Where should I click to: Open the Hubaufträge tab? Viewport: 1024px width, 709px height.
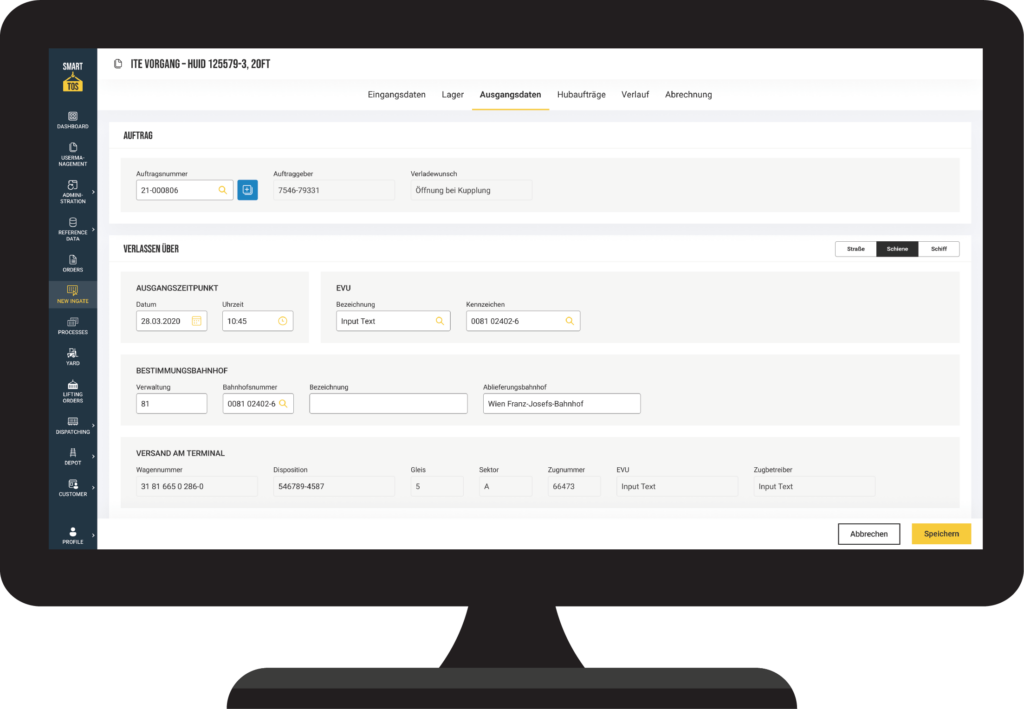(581, 94)
